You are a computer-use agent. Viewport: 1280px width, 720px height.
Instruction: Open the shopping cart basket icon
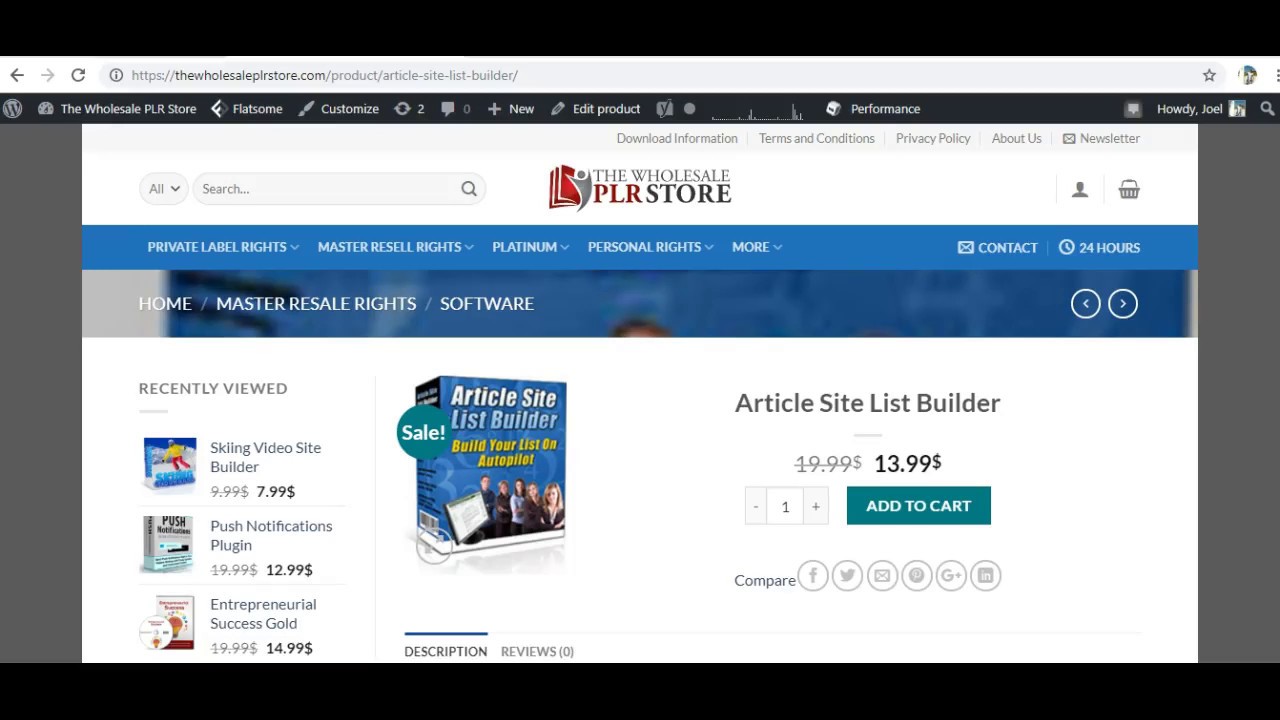coord(1129,189)
